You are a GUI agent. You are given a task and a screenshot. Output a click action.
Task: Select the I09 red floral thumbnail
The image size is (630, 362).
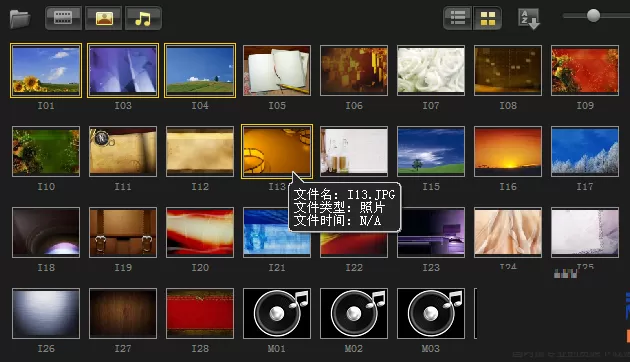click(x=585, y=70)
